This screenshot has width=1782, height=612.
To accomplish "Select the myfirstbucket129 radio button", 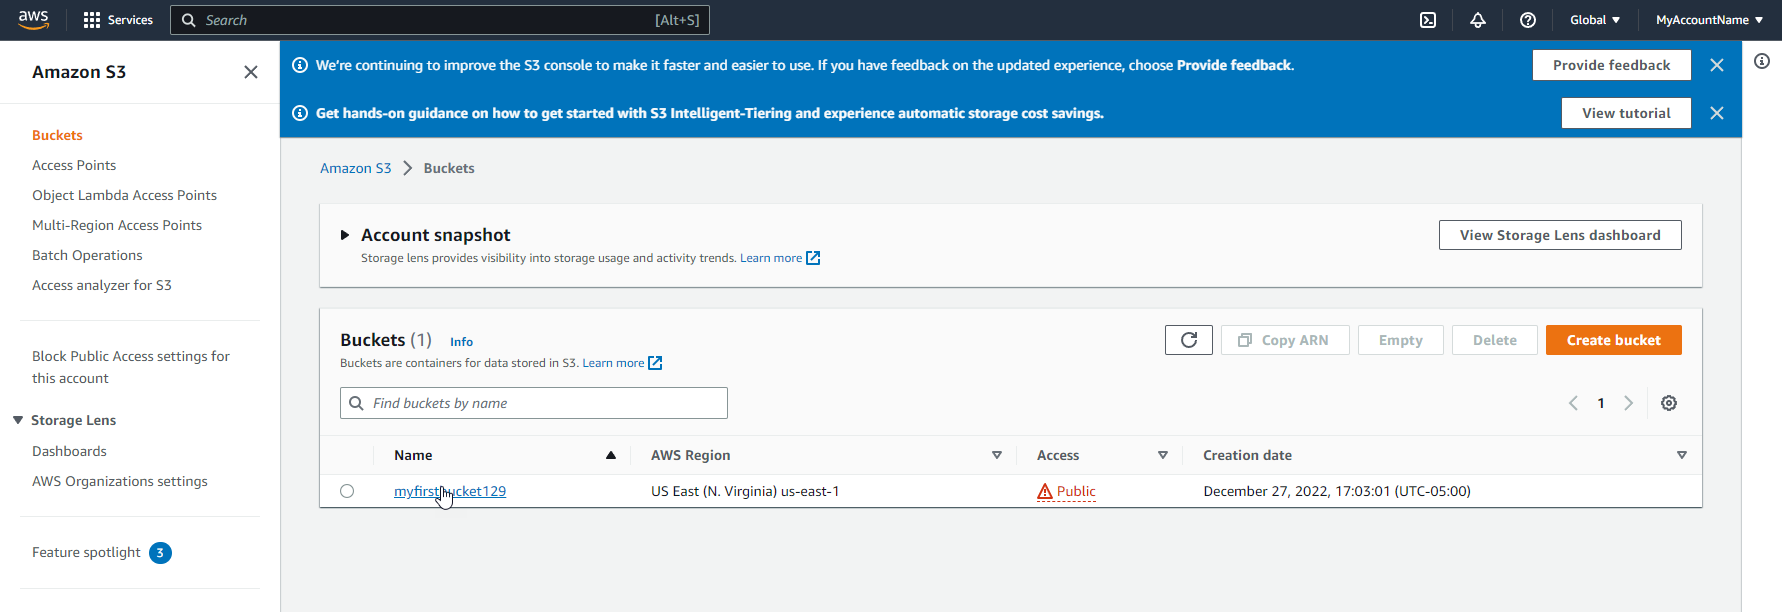I will point(347,491).
